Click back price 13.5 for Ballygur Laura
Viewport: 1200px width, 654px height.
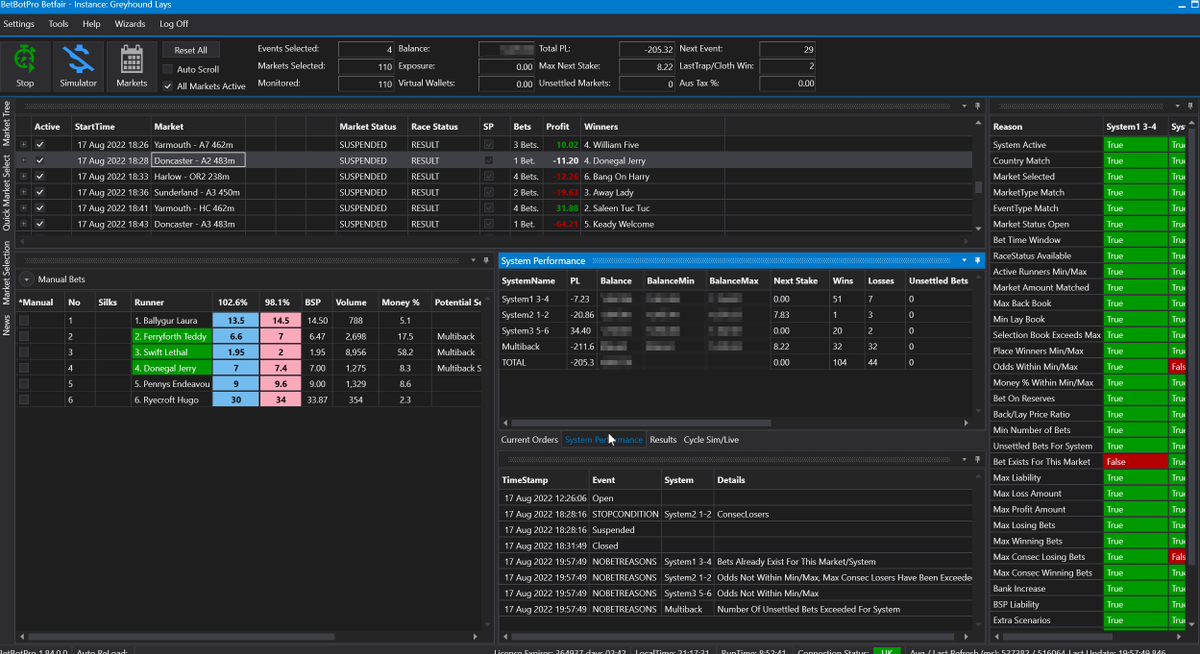(236, 320)
